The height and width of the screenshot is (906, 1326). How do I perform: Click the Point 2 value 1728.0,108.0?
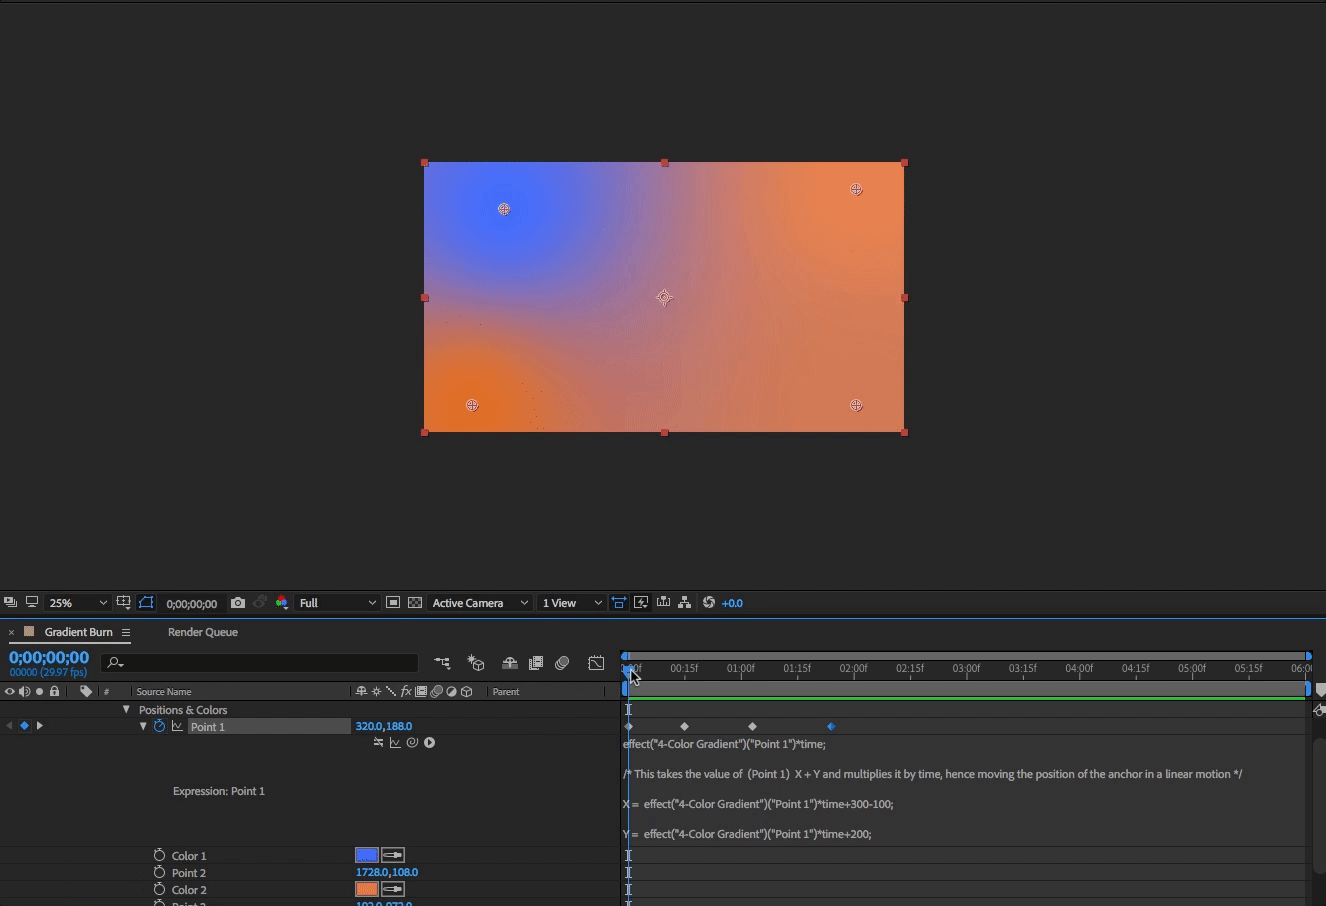coord(387,872)
